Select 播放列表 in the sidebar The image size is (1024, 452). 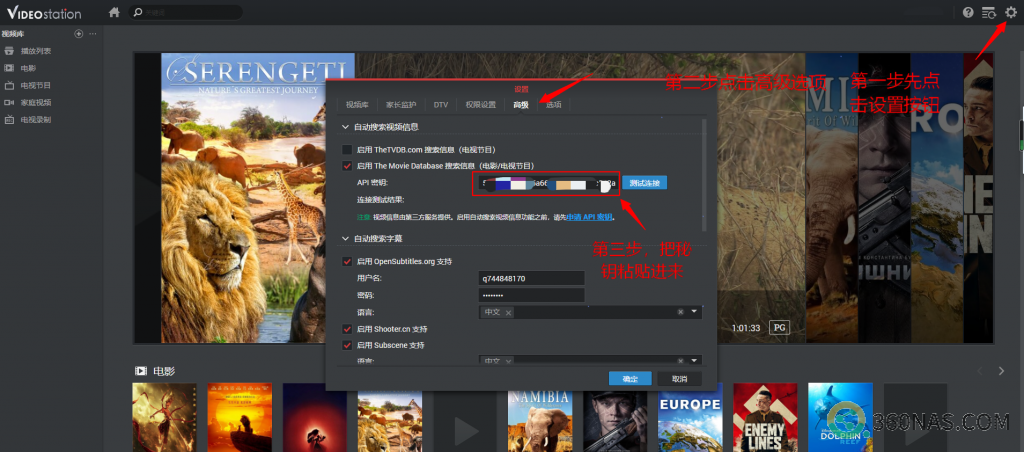coord(36,51)
